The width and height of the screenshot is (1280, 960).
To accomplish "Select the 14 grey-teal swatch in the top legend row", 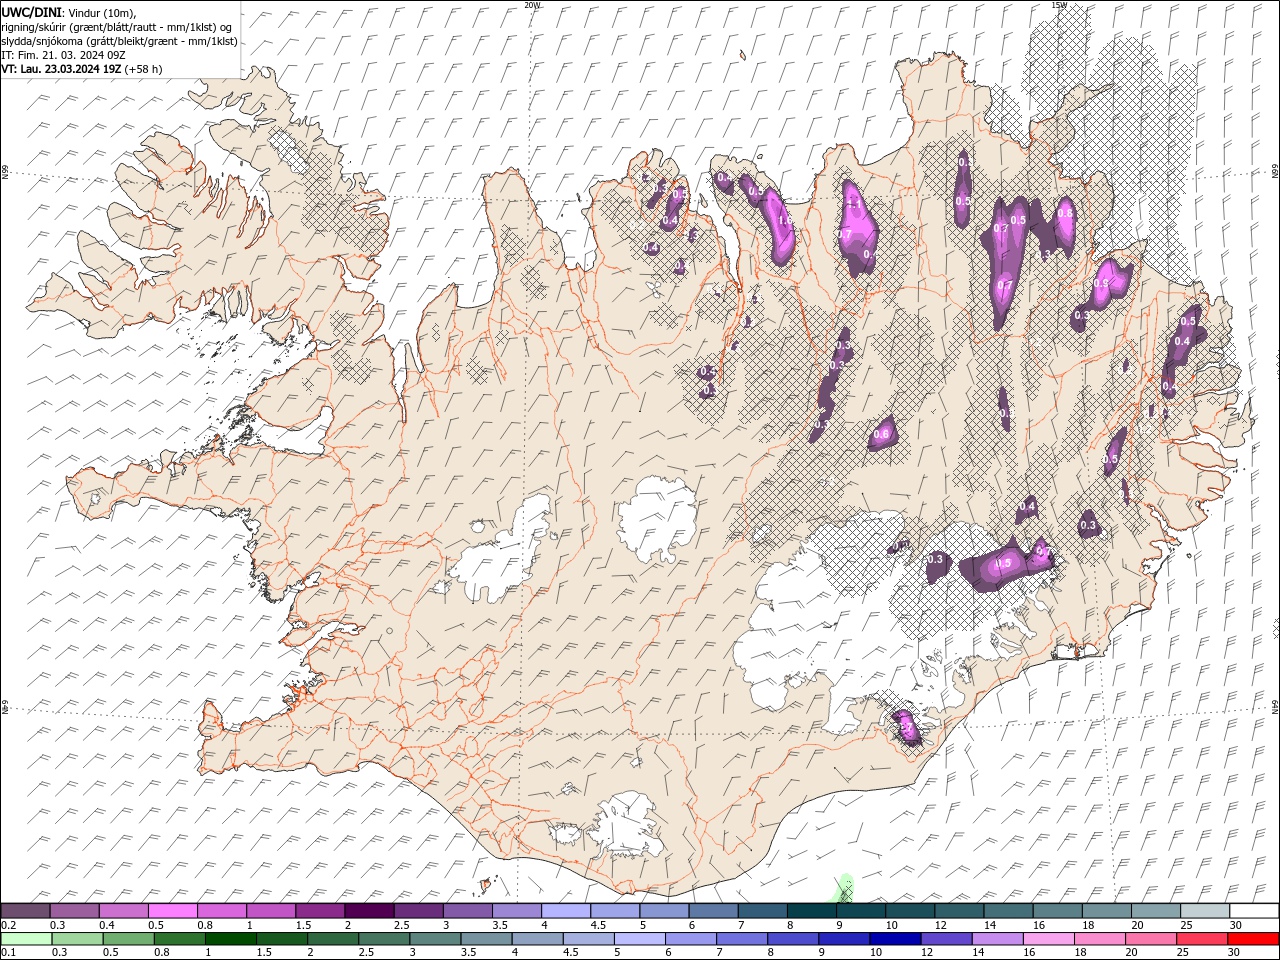I will [x=1008, y=911].
